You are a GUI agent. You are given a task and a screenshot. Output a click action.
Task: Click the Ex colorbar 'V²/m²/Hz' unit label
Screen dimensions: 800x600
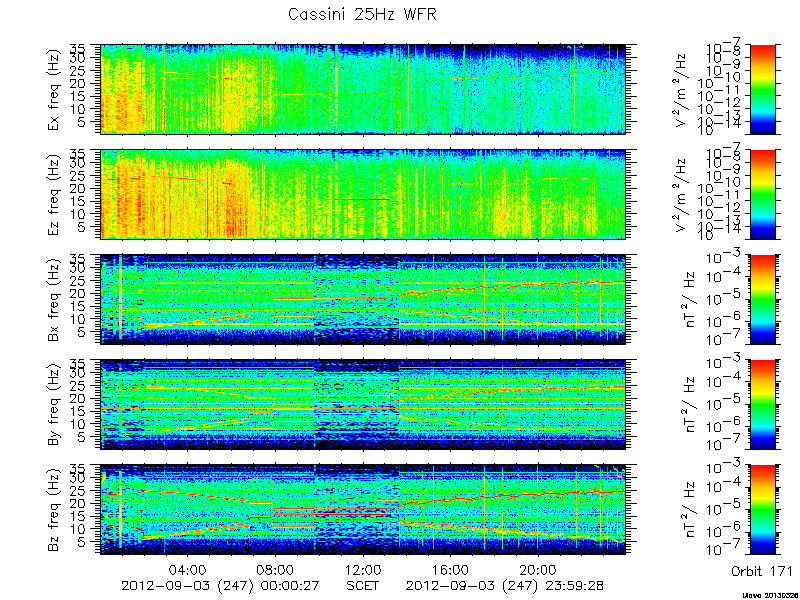(x=681, y=90)
